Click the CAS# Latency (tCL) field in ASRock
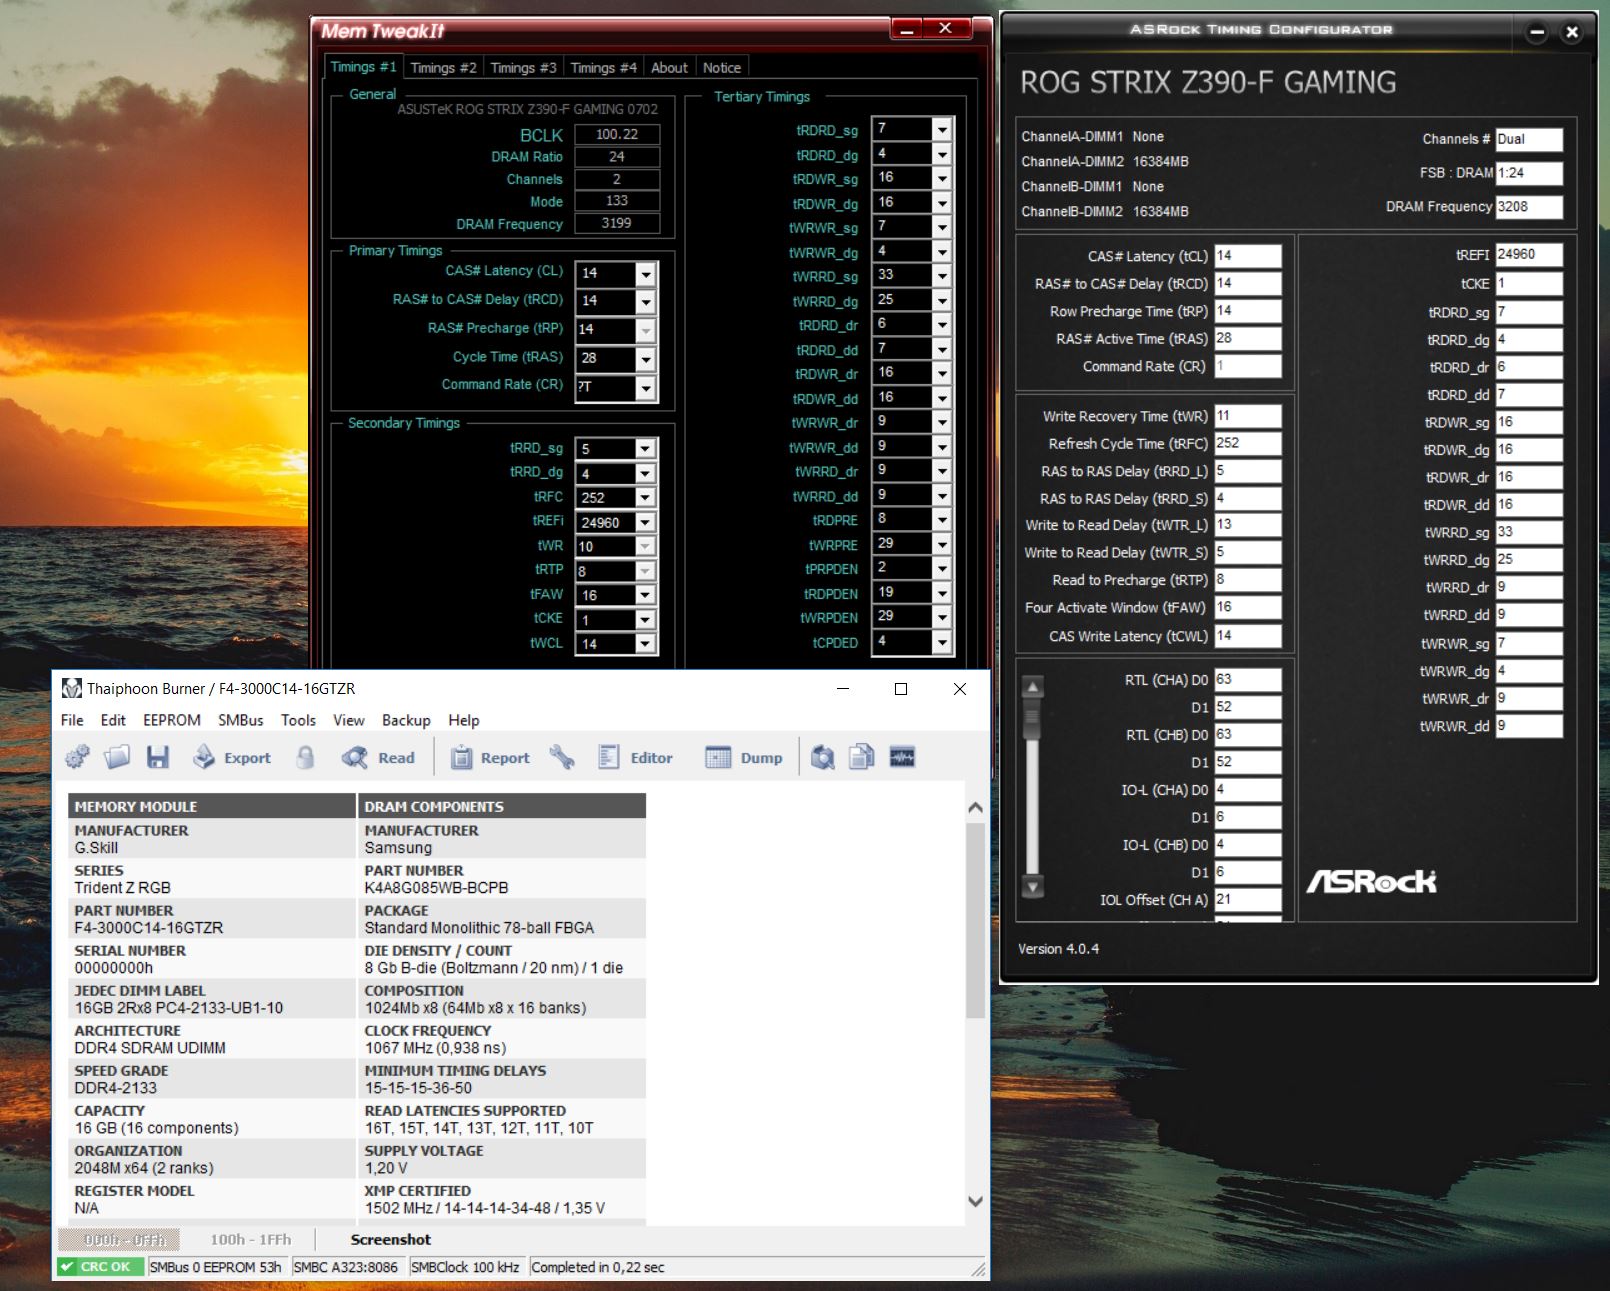The width and height of the screenshot is (1610, 1291). (x=1247, y=256)
